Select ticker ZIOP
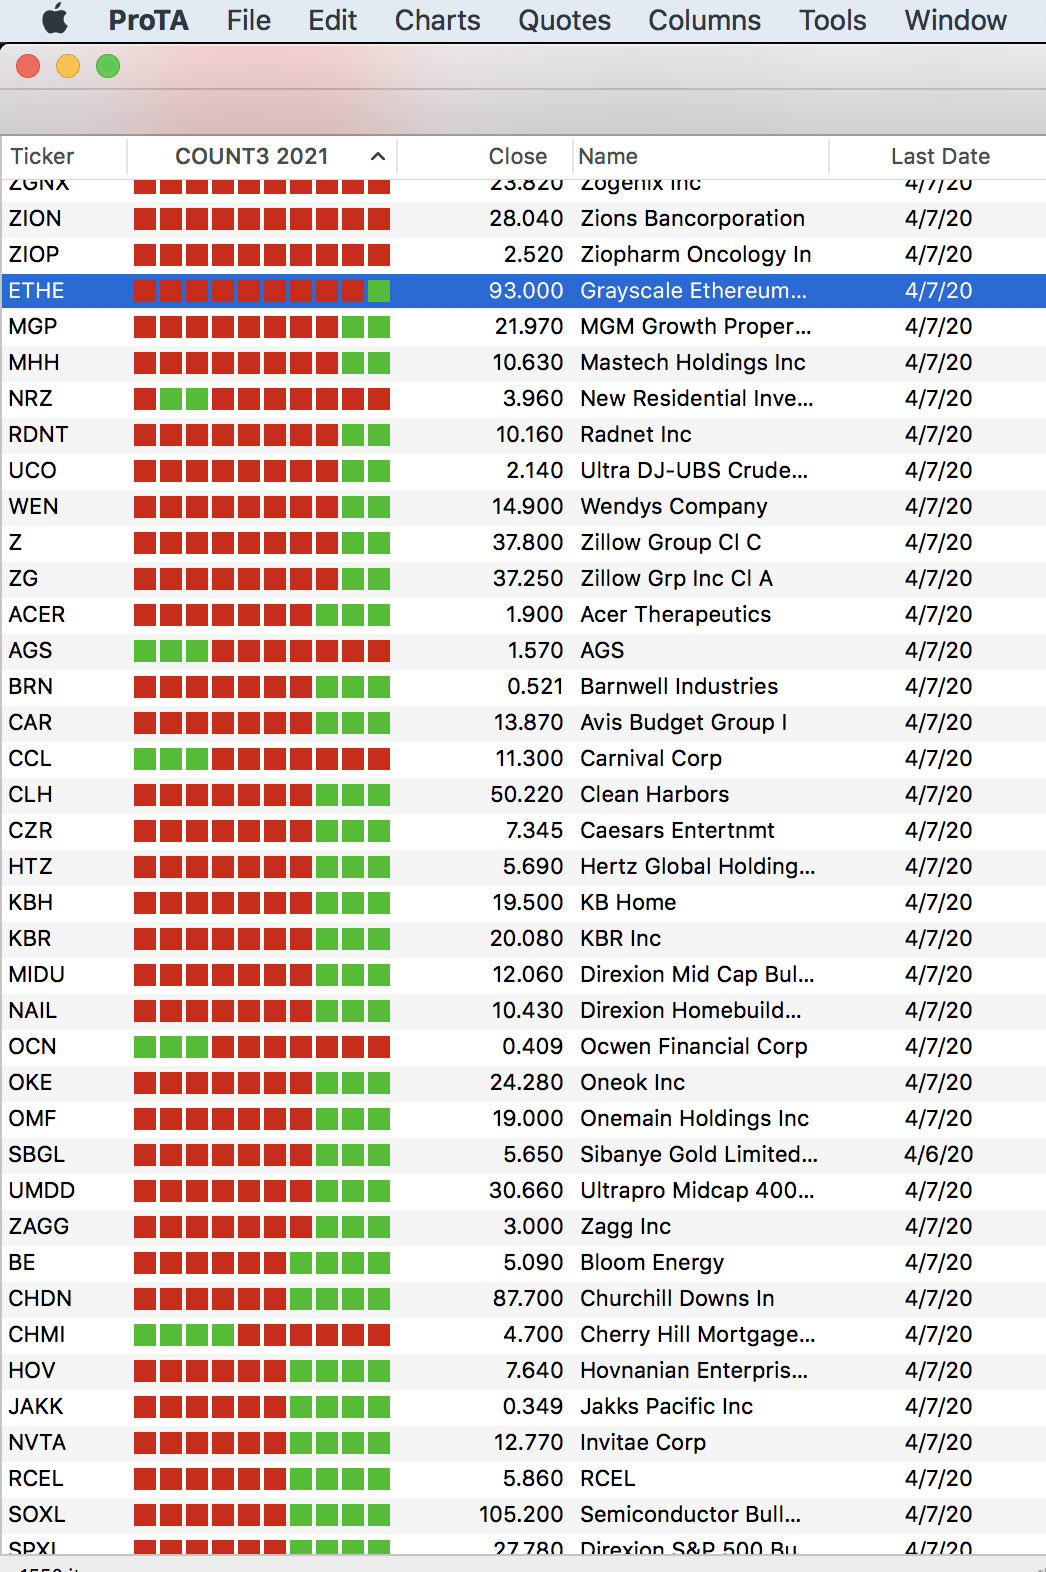 click(x=34, y=255)
